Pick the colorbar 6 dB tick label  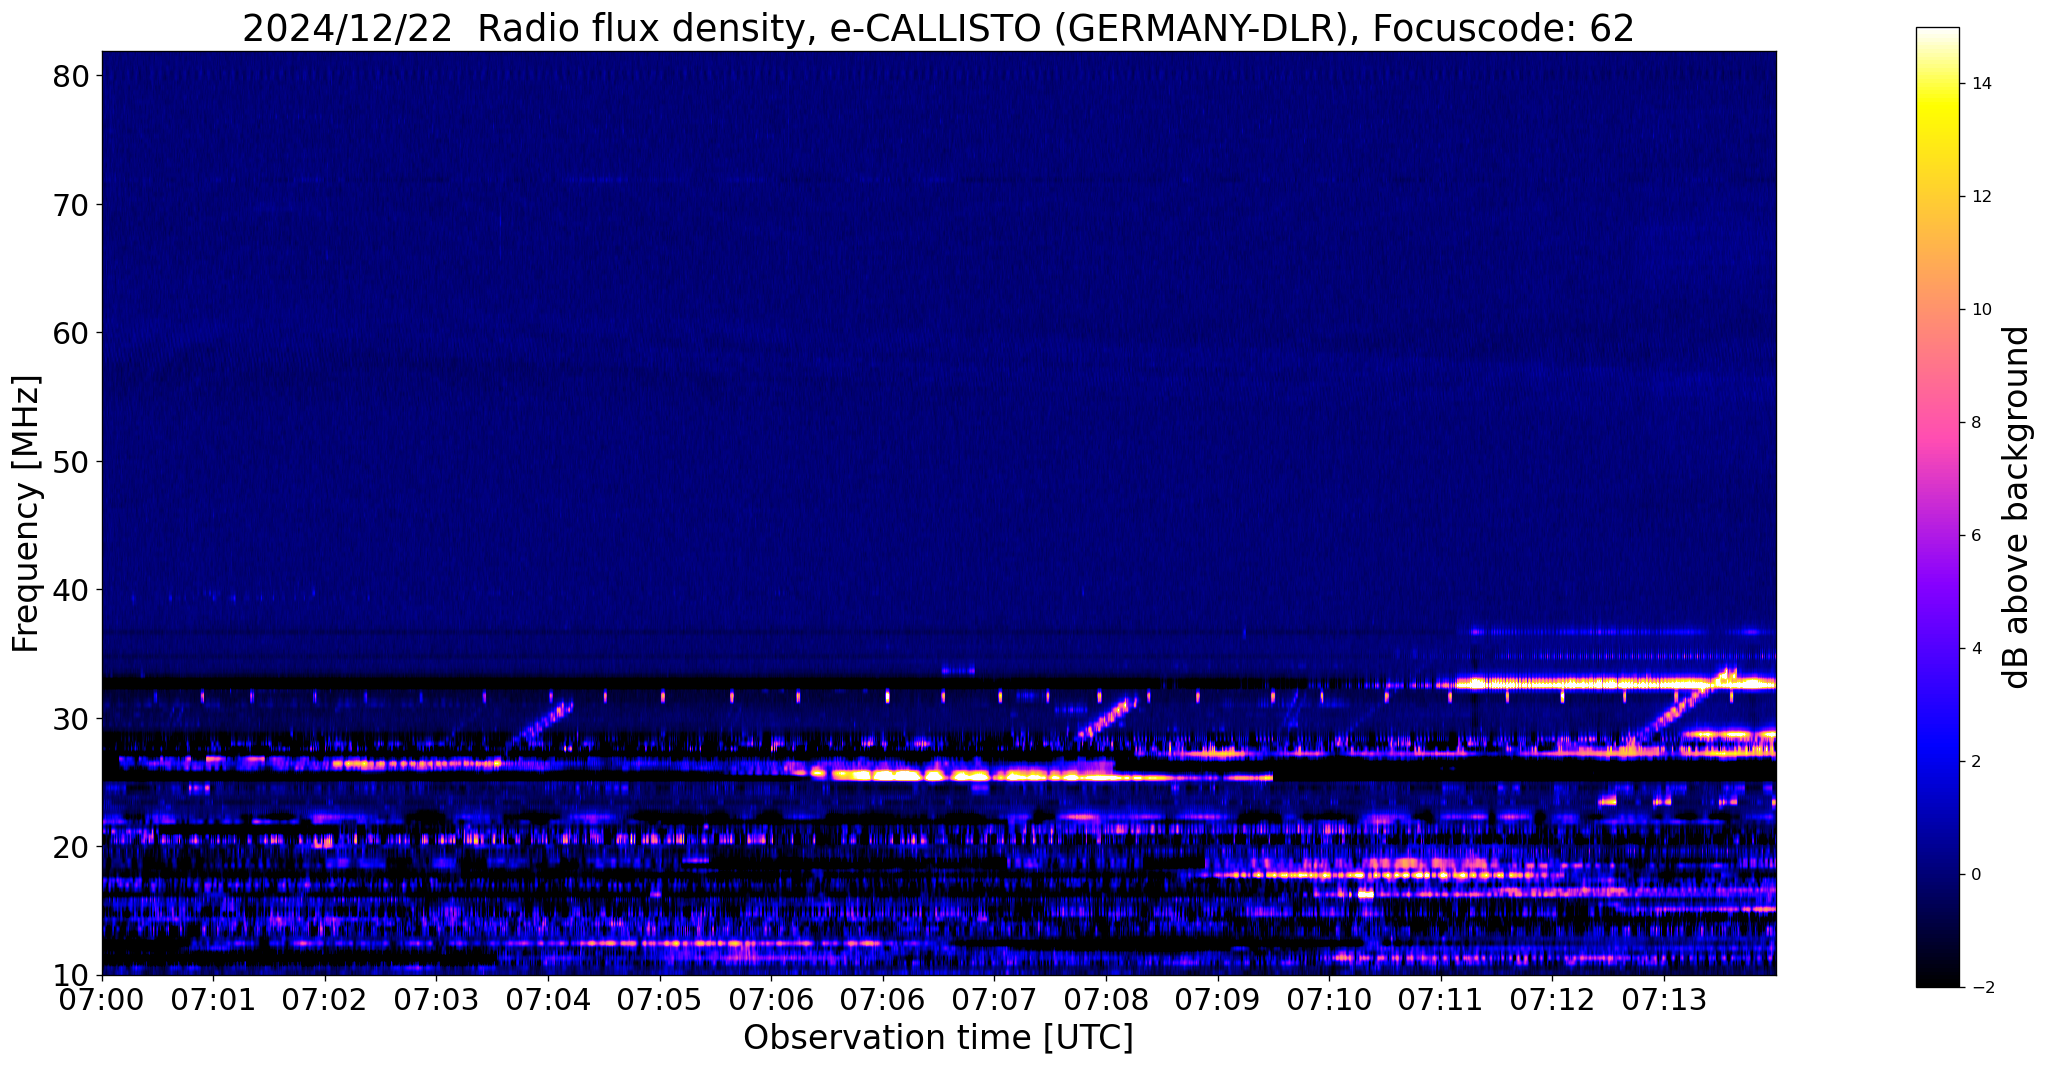click(x=1975, y=536)
